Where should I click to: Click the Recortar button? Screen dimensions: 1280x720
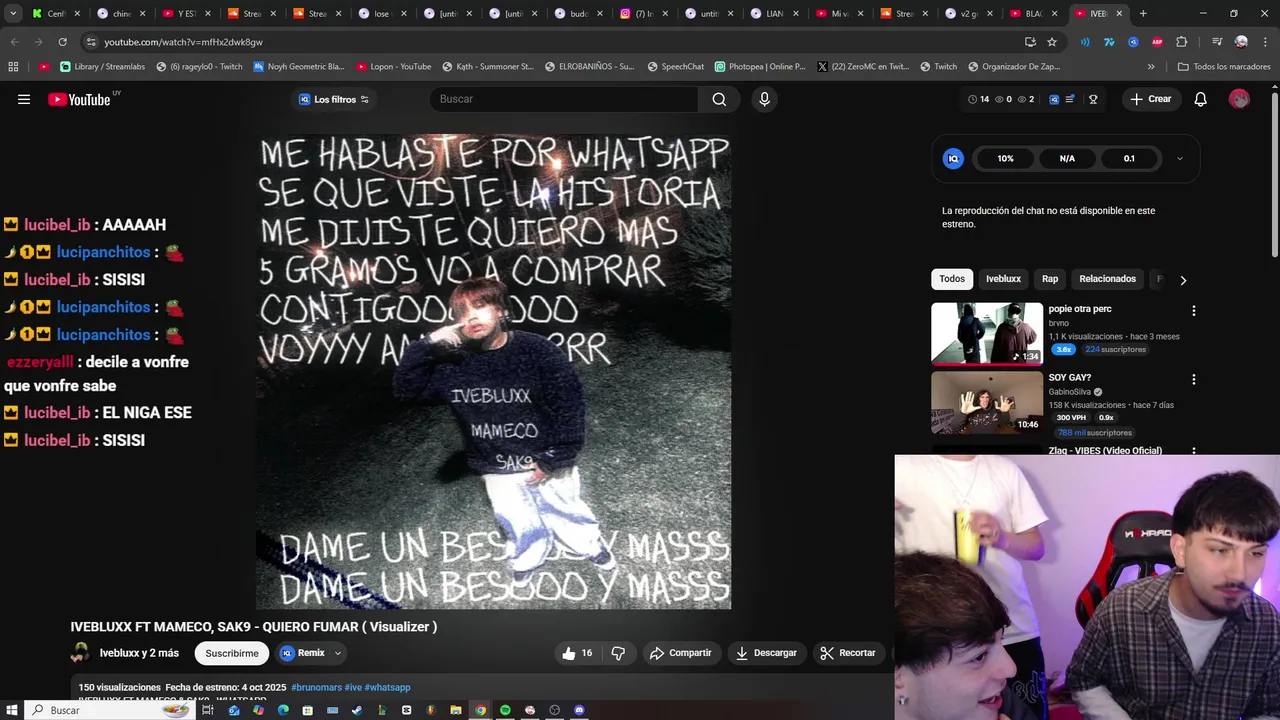pos(848,653)
